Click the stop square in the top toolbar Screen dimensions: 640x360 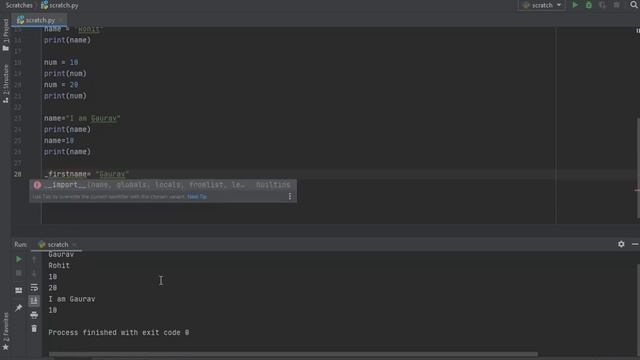coord(617,5)
